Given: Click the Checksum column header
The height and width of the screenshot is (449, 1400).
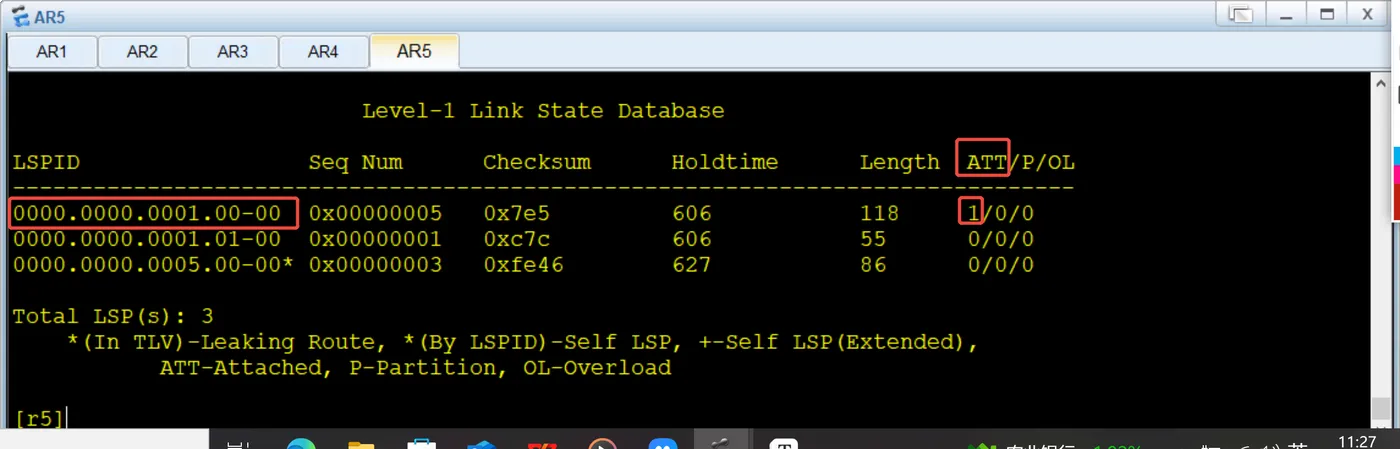Looking at the screenshot, I should tap(537, 162).
